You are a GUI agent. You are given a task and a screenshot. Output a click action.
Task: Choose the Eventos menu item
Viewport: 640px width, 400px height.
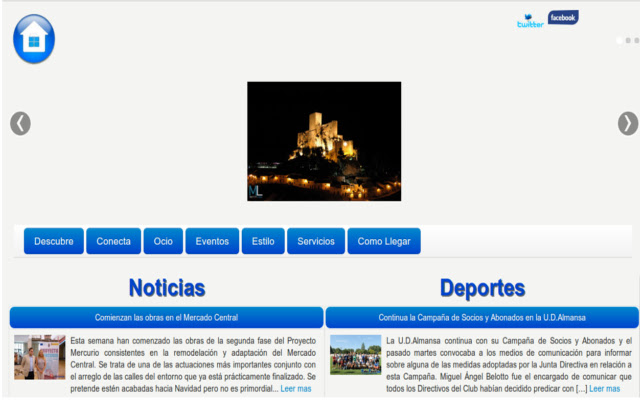[212, 241]
